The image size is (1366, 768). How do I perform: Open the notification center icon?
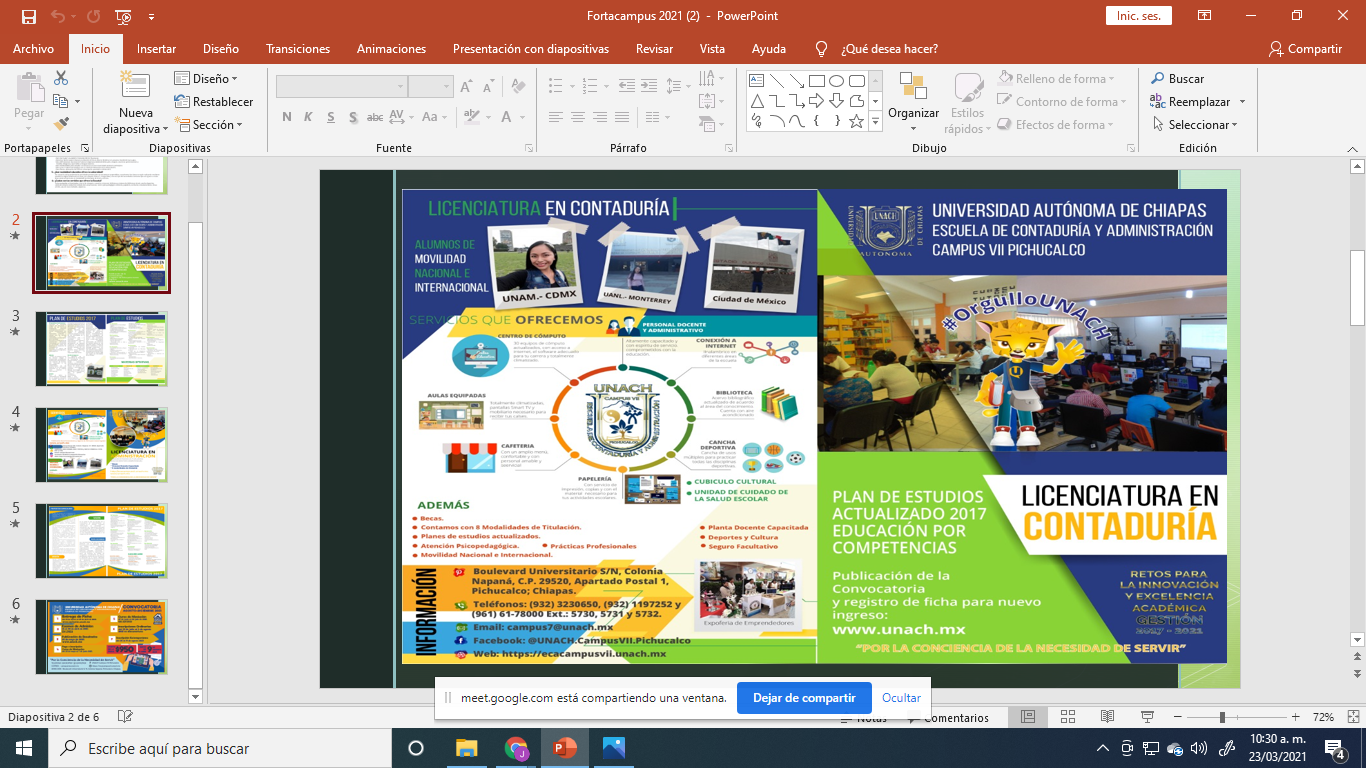(x=1335, y=748)
